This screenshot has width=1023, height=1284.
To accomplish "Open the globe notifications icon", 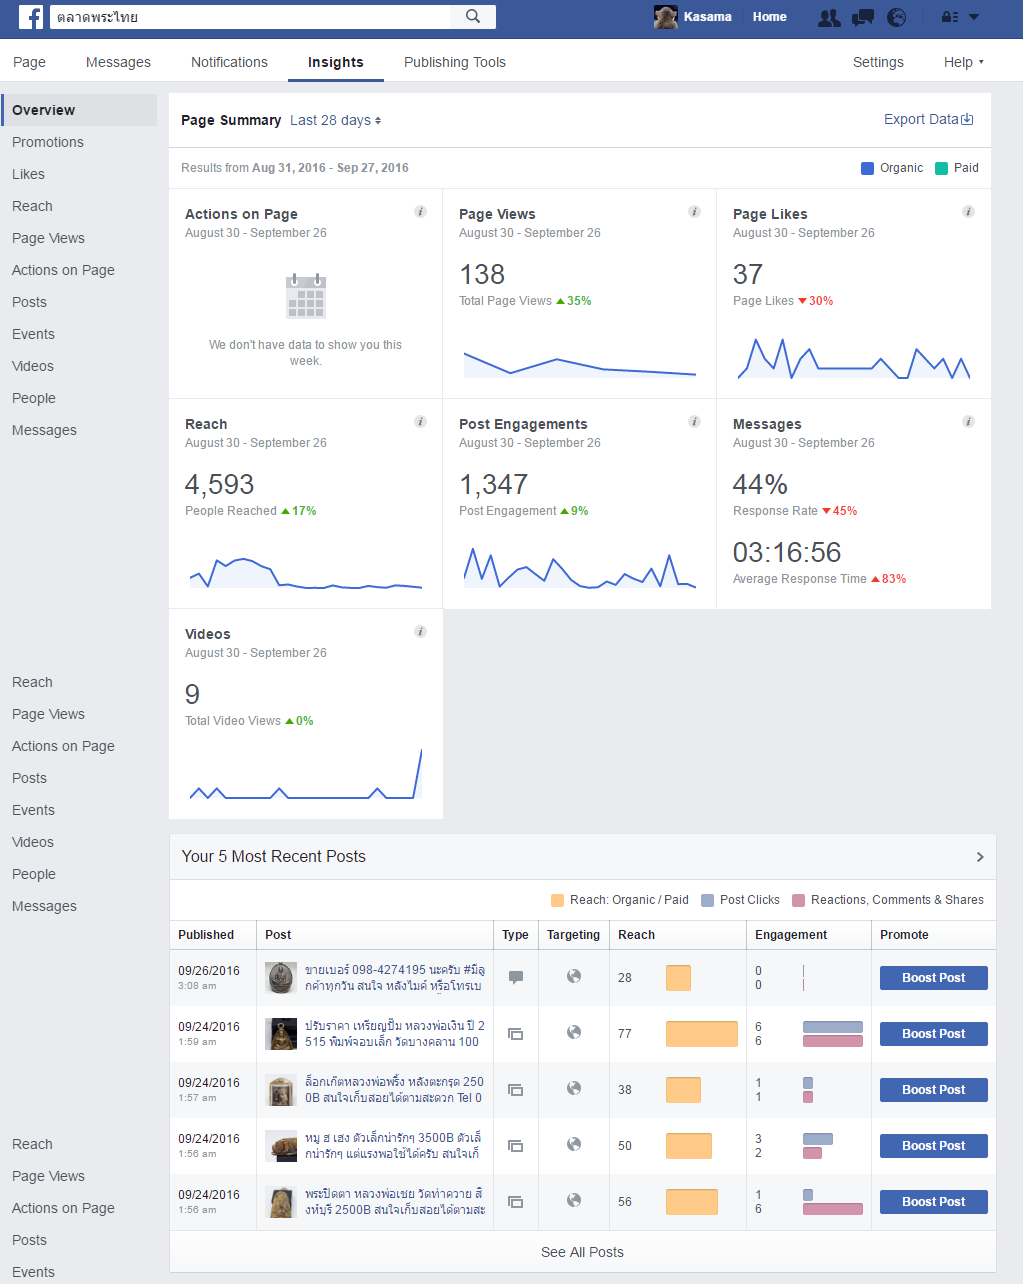I will 897,17.
